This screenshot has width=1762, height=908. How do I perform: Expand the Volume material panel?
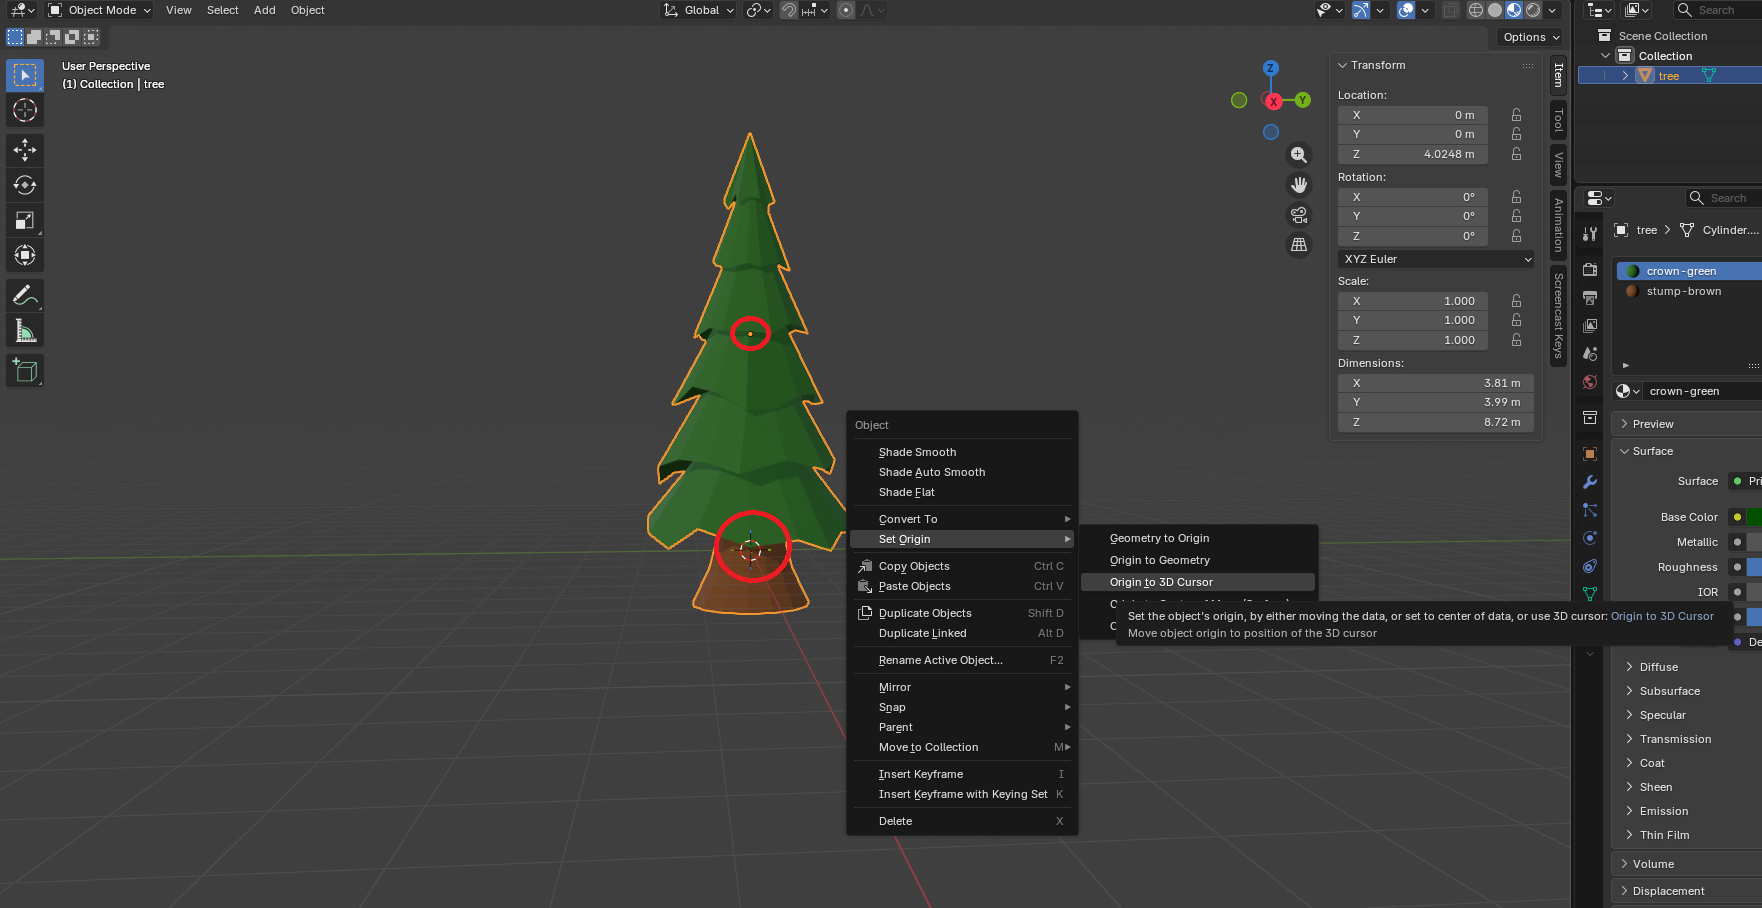(1653, 864)
